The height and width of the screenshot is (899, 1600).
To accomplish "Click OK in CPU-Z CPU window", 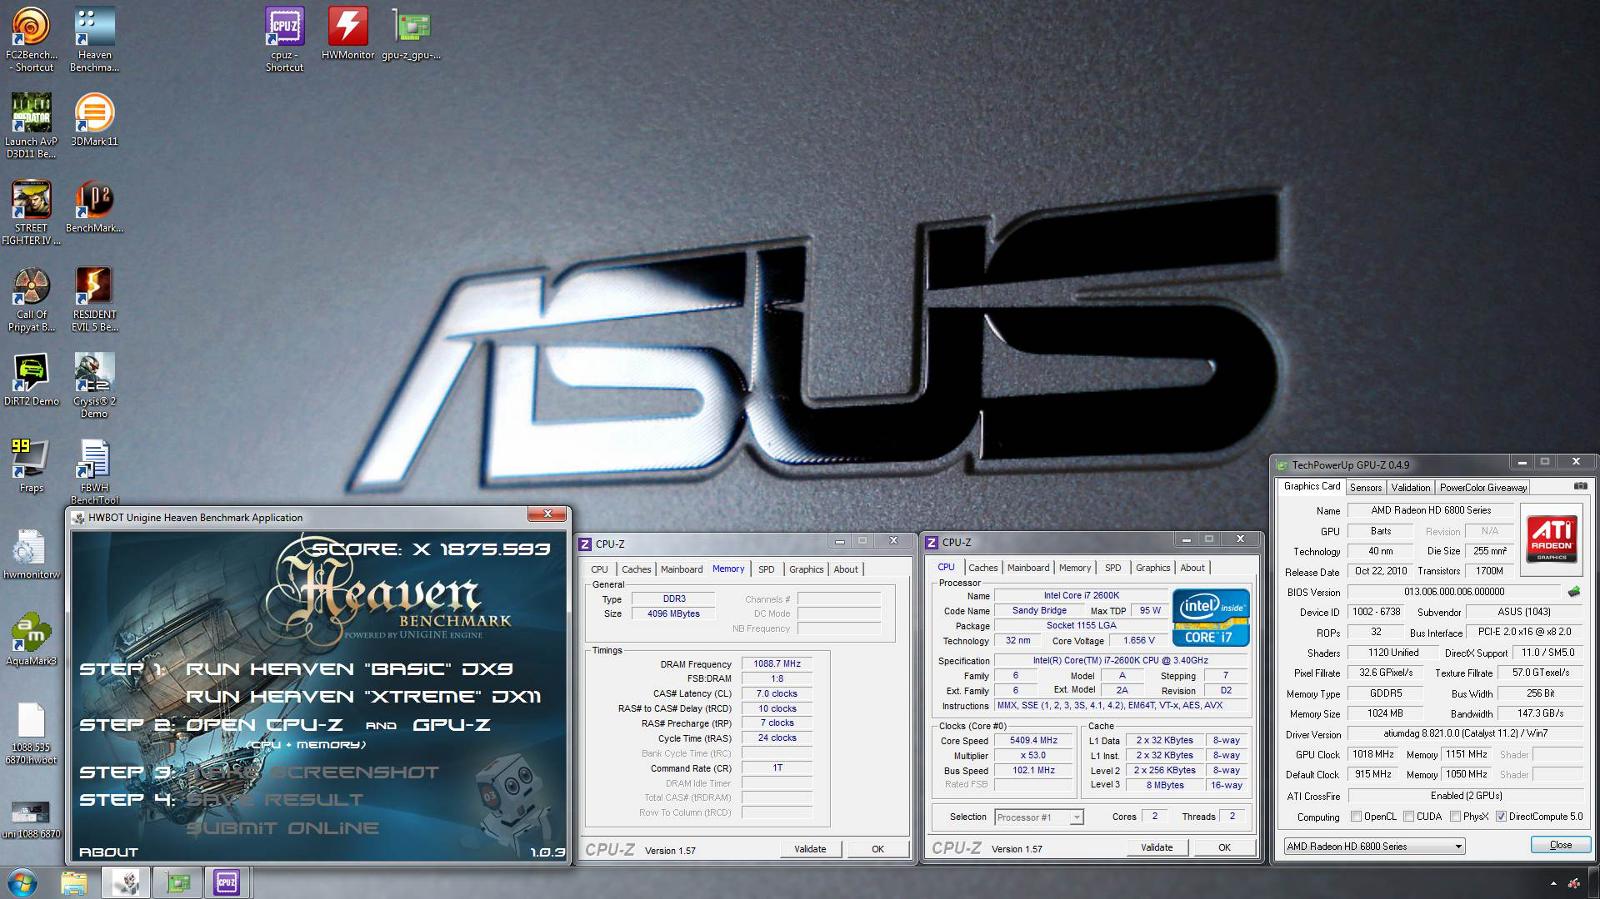I will (x=1224, y=847).
